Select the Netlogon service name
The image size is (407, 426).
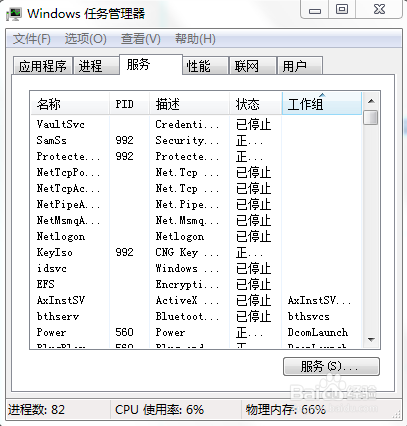[x=61, y=236]
